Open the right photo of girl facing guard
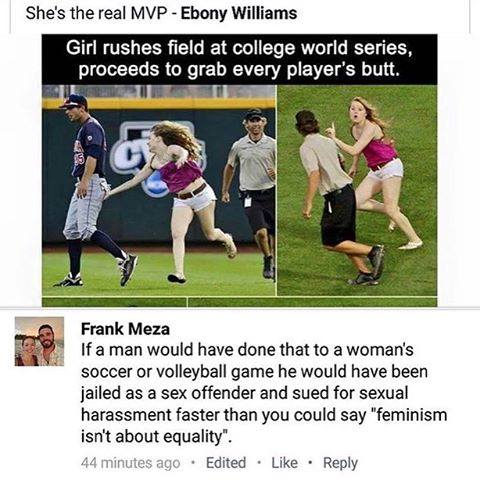Viewport: 480px width, 480px height. 357,190
